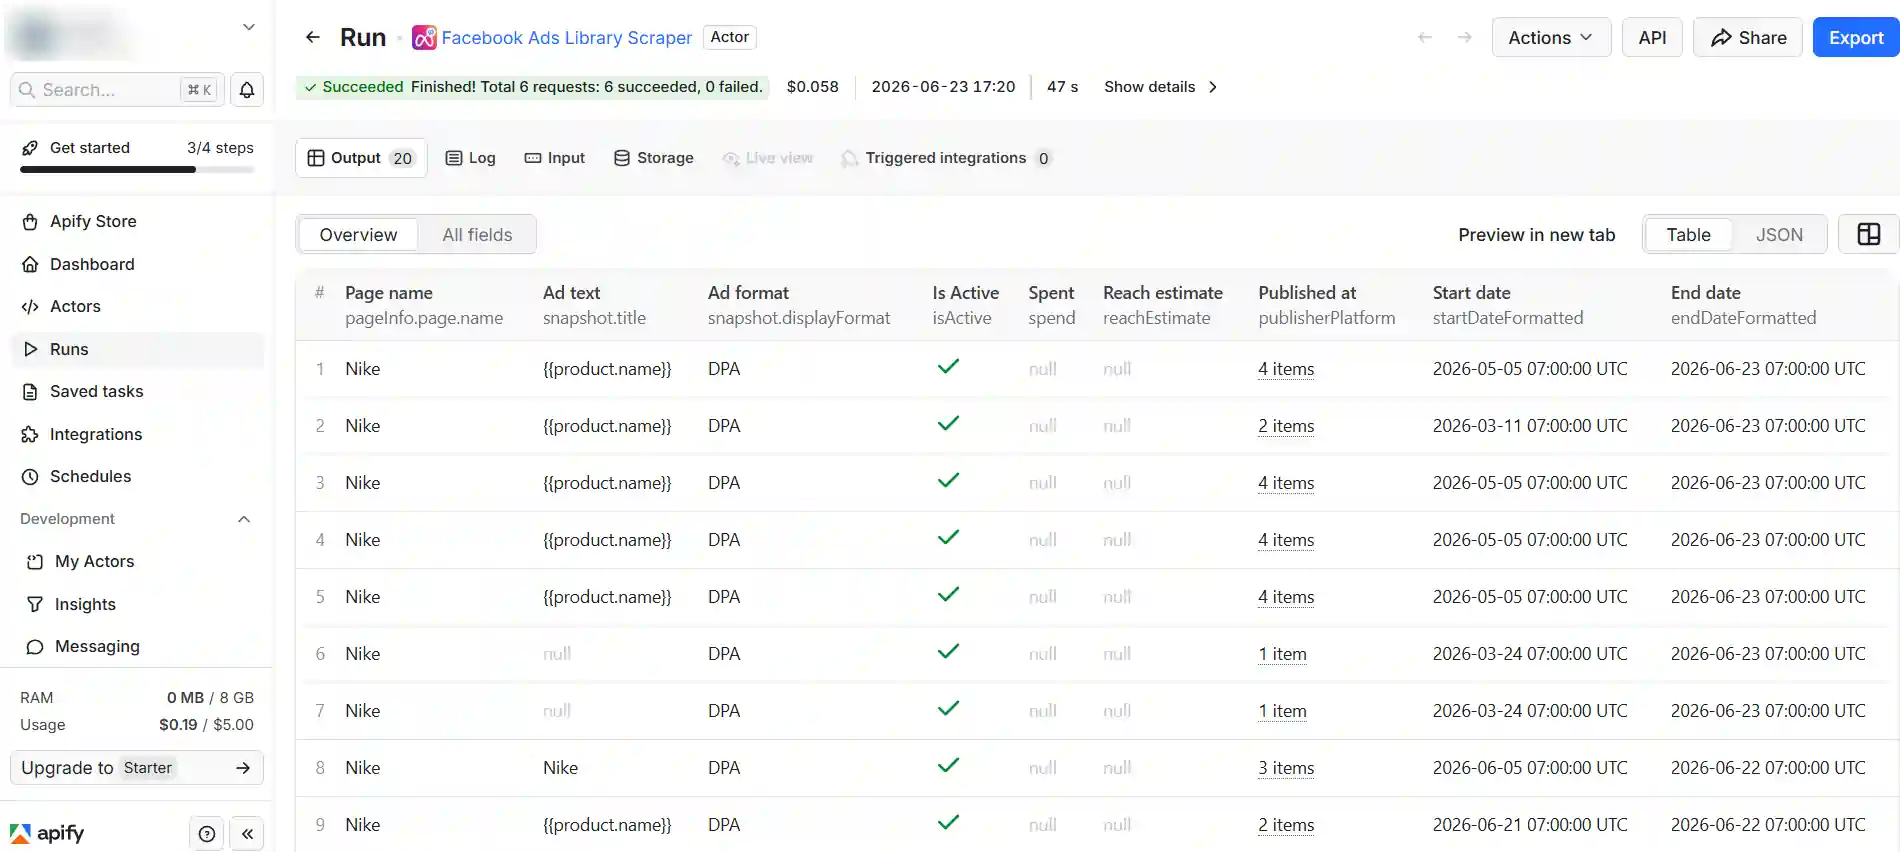Image resolution: width=1900 pixels, height=852 pixels.
Task: Open row 1 '4 items' link
Action: pos(1286,369)
